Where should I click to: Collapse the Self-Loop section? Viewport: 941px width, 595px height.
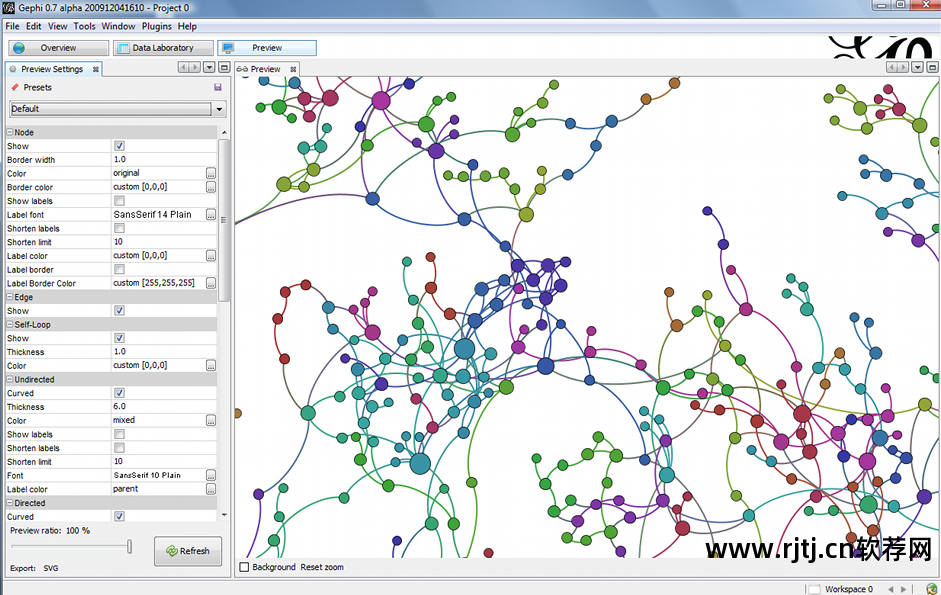pos(10,324)
